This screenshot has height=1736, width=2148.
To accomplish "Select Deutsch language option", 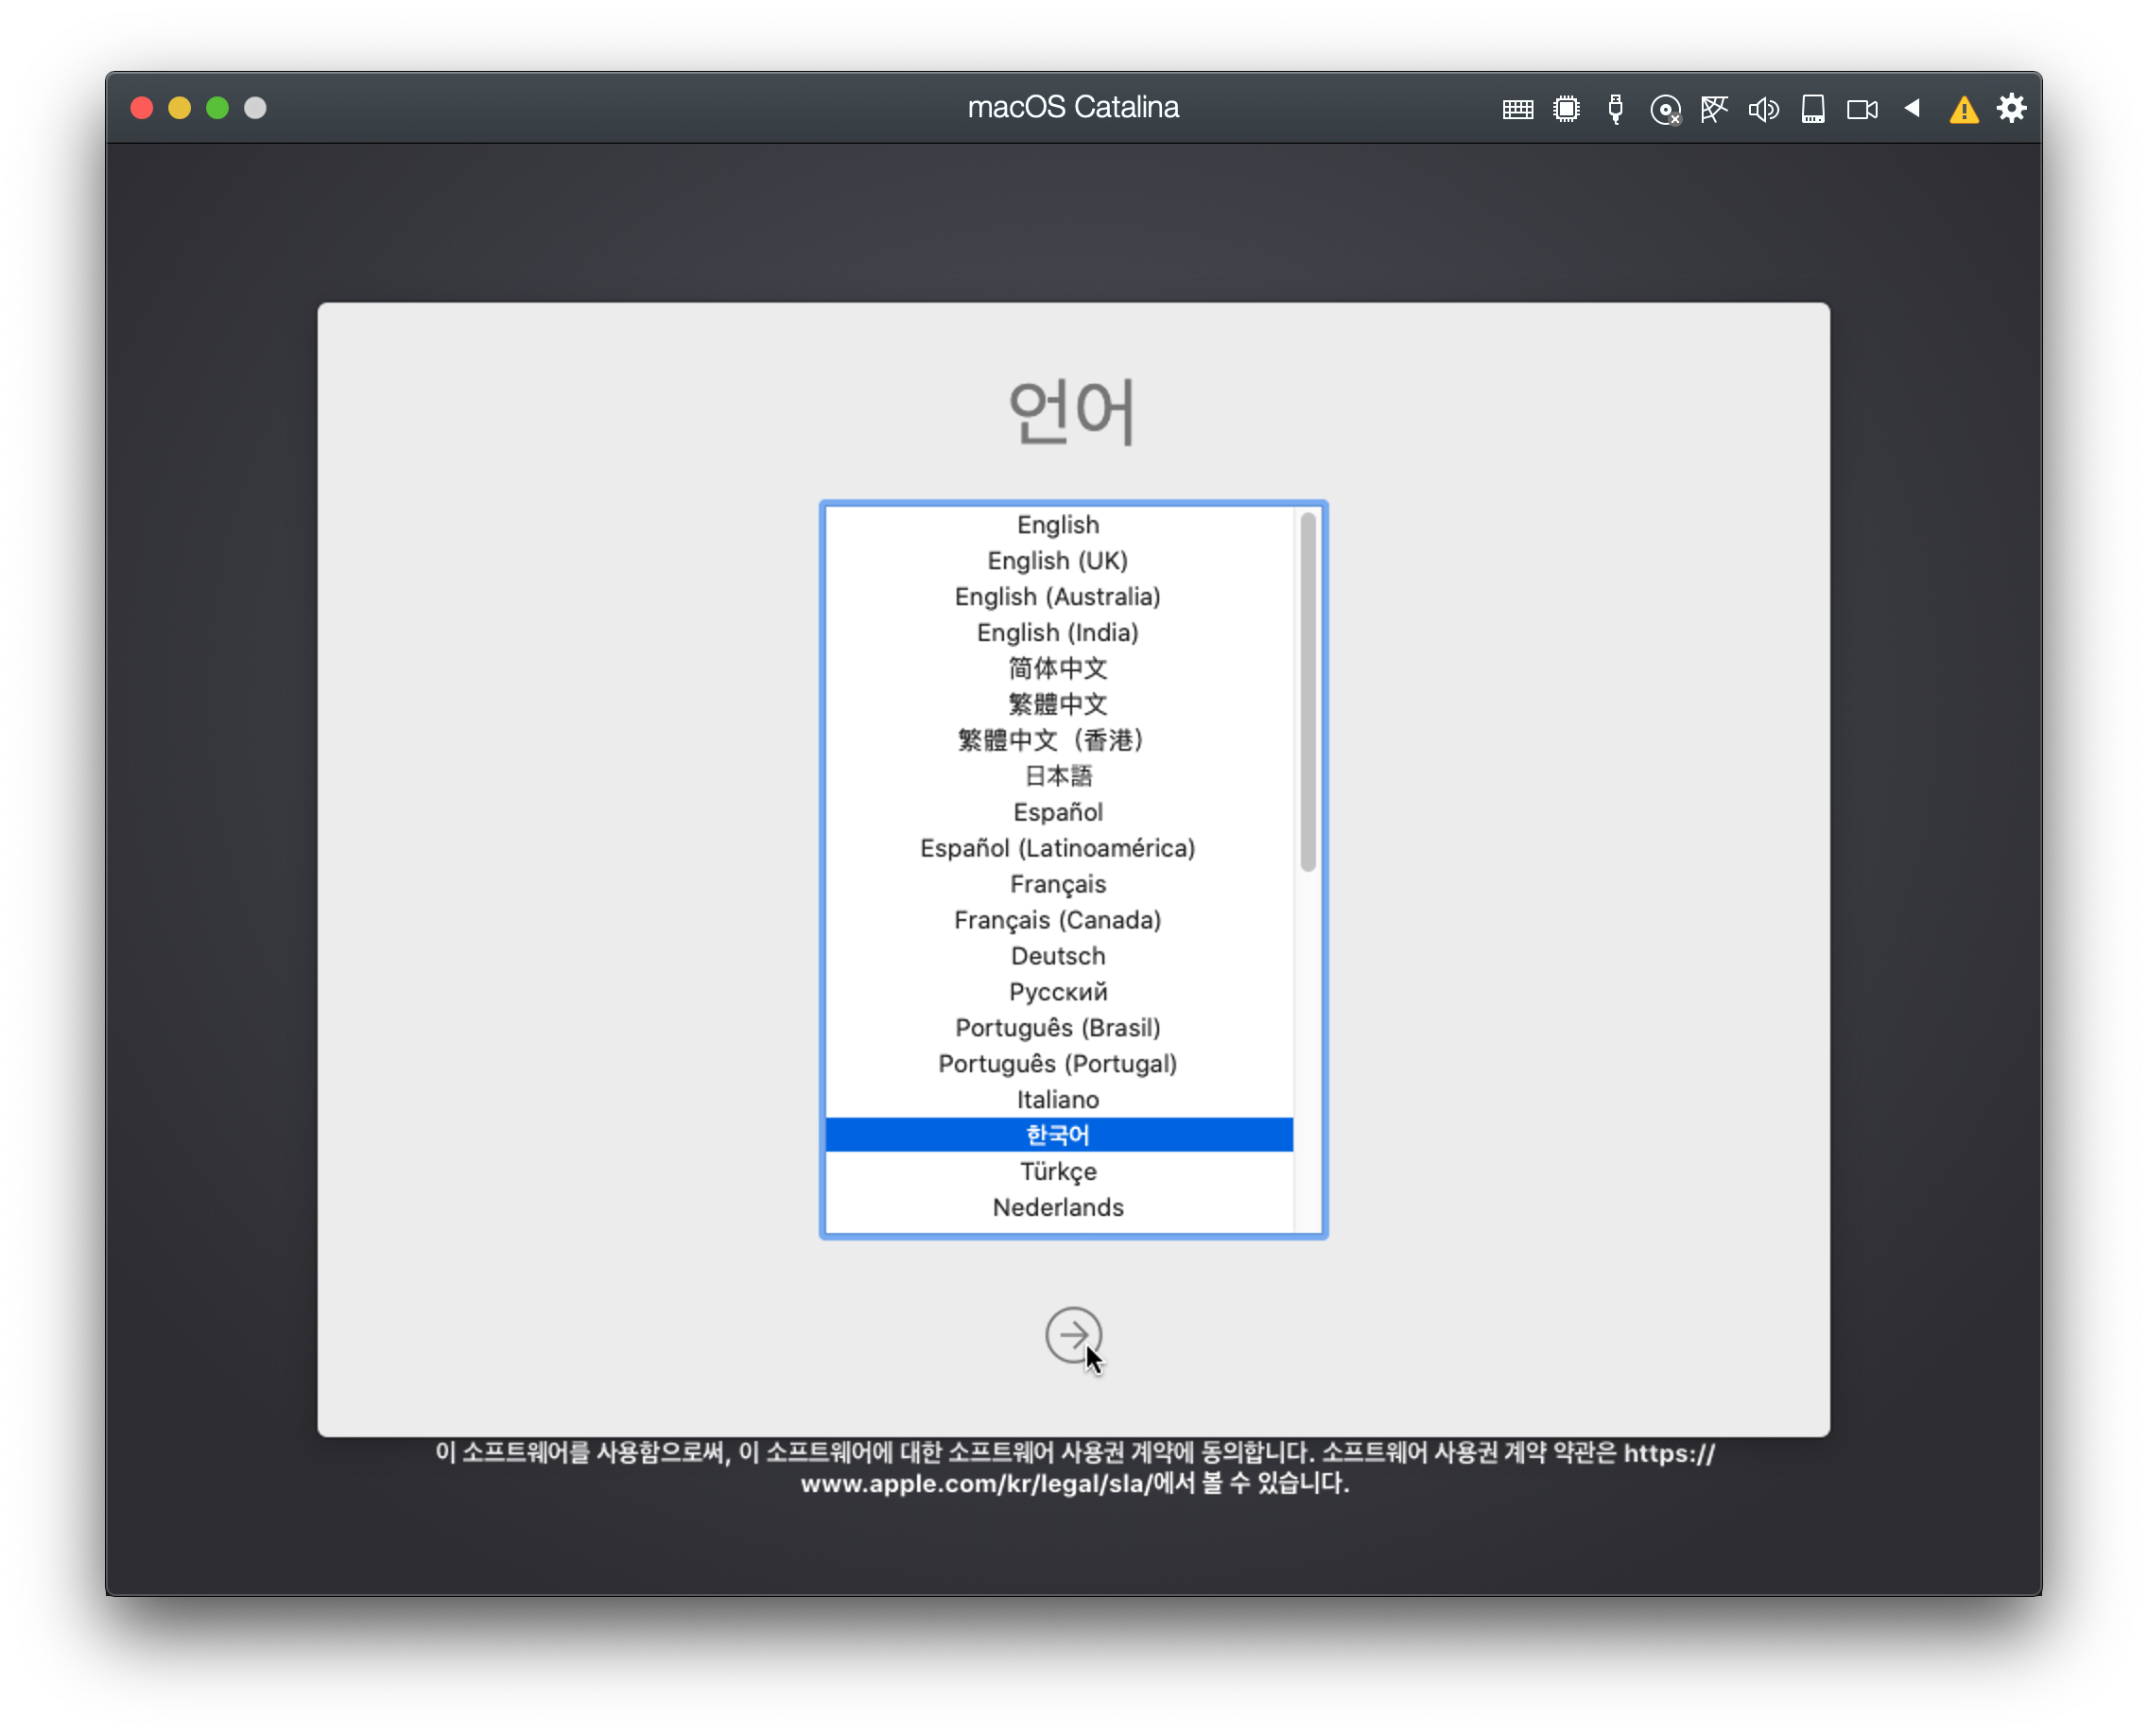I will point(1058,956).
